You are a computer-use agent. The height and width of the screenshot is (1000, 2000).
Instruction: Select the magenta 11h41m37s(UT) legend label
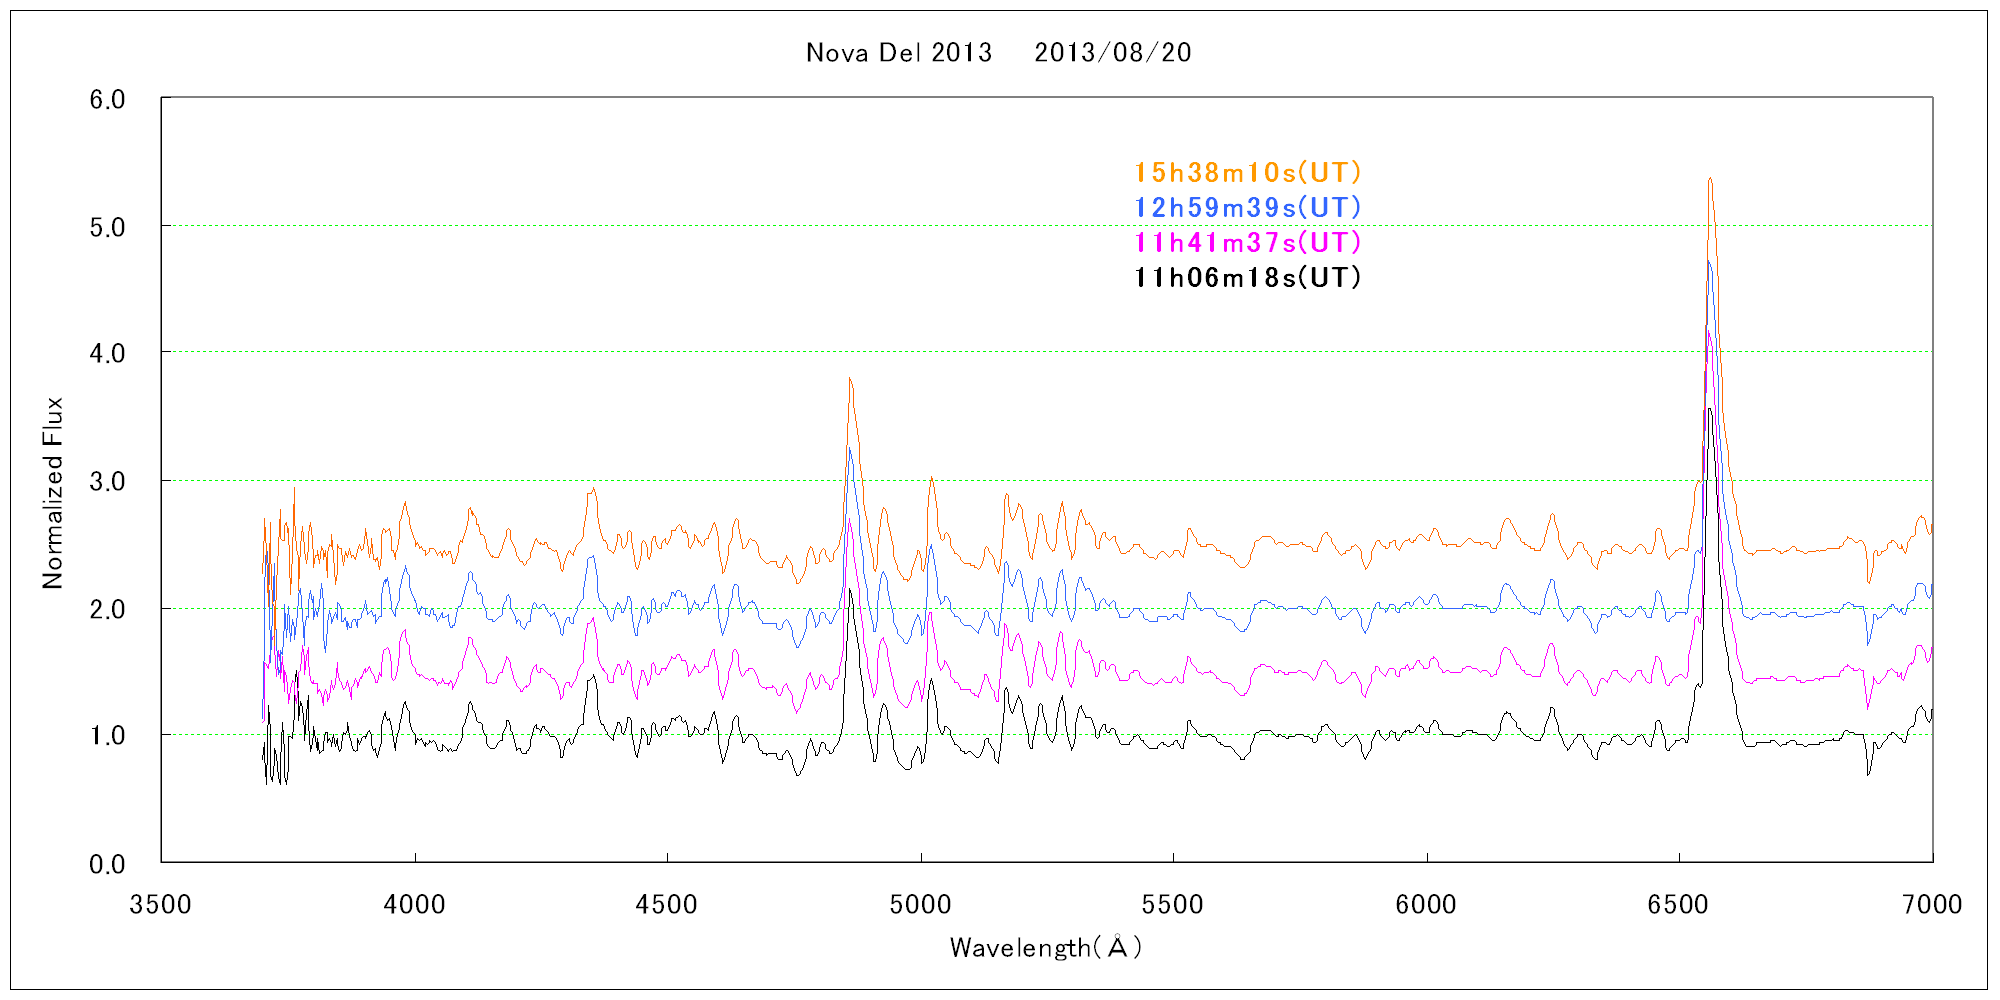[1247, 243]
